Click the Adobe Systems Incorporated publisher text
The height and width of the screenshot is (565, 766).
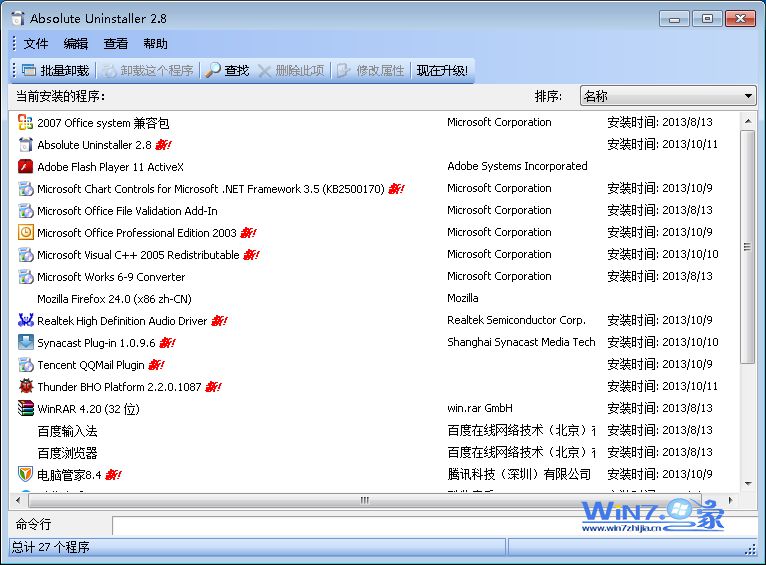517,166
